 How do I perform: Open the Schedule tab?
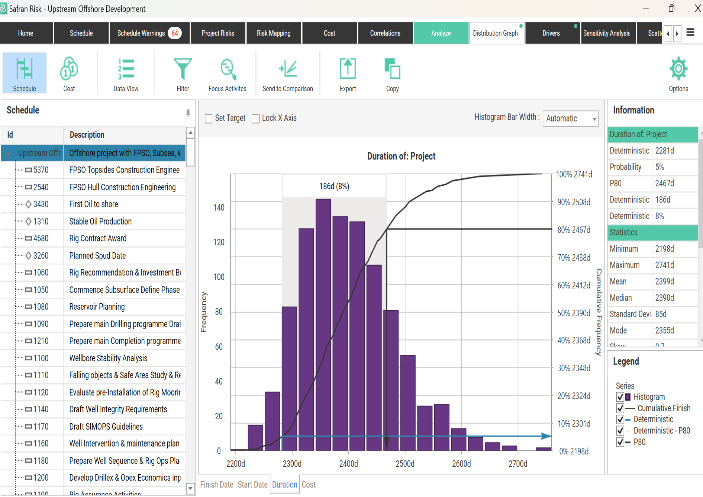coord(81,33)
